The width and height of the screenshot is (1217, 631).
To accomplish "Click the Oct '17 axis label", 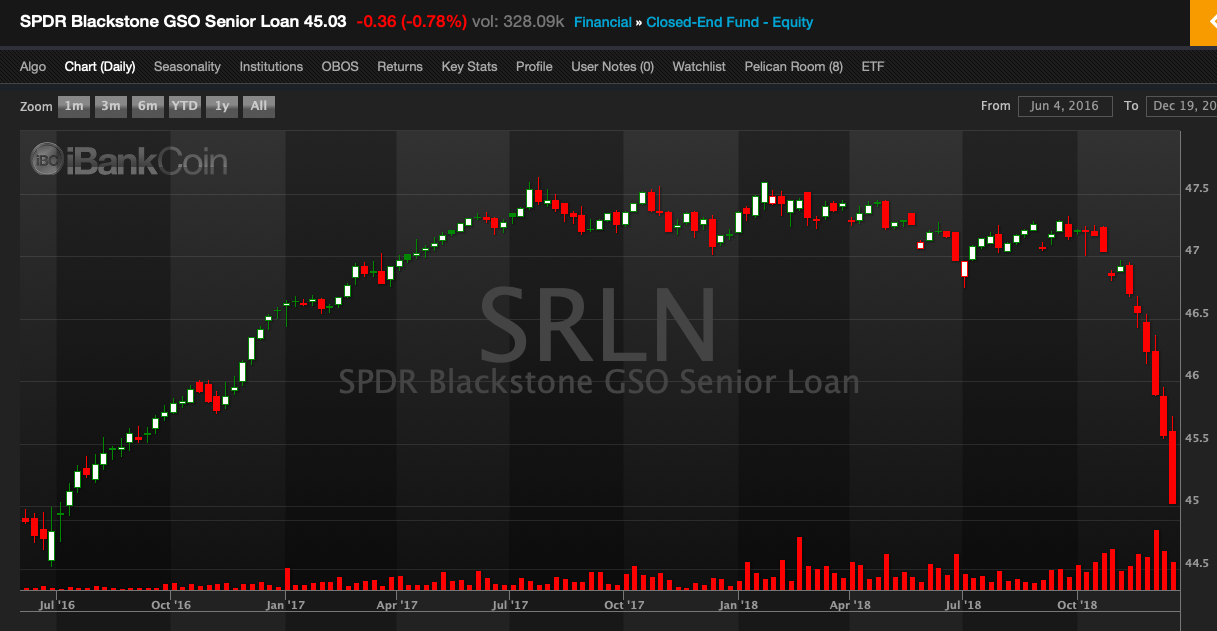I will [x=624, y=605].
